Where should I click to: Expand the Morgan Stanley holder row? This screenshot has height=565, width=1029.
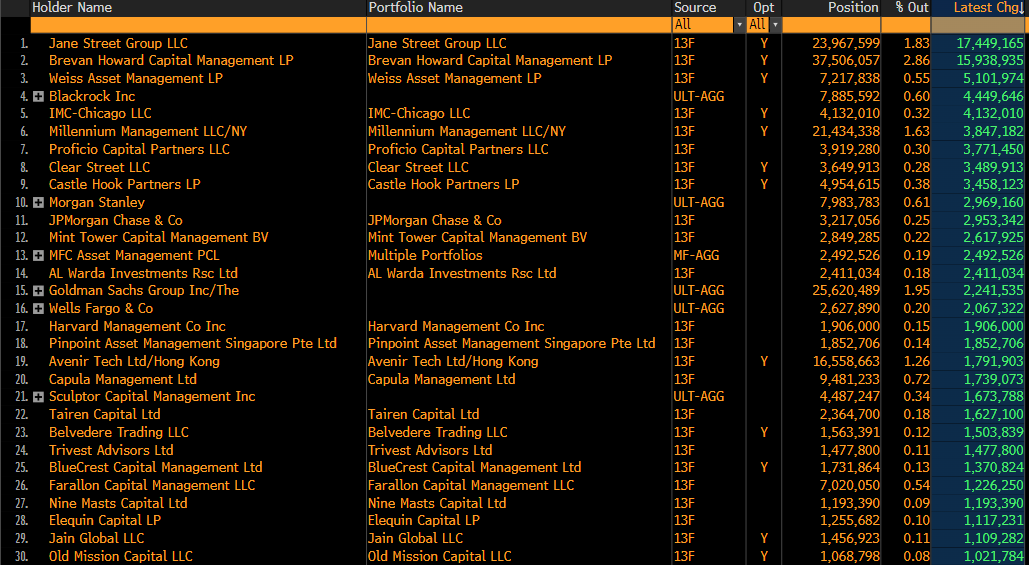point(38,203)
